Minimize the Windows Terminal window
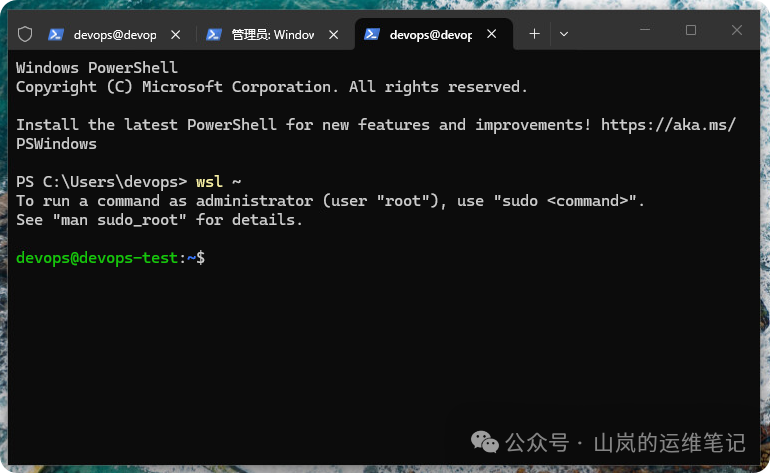The image size is (770, 473). (x=645, y=30)
